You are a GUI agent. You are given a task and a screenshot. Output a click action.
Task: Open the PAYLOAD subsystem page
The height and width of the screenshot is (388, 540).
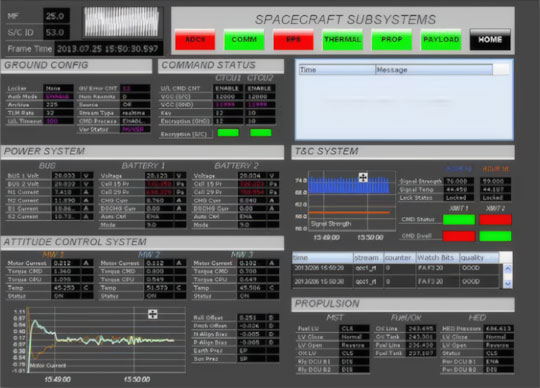441,40
